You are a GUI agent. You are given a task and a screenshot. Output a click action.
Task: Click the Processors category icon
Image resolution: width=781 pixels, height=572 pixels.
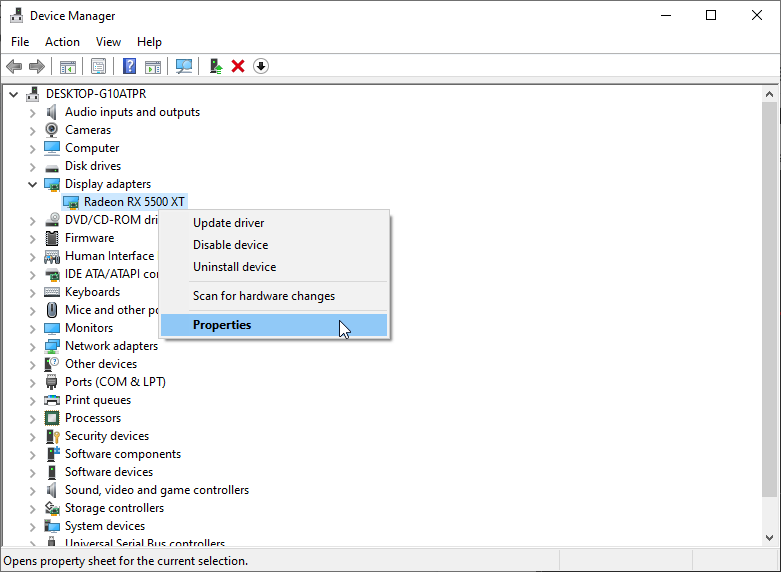52,418
